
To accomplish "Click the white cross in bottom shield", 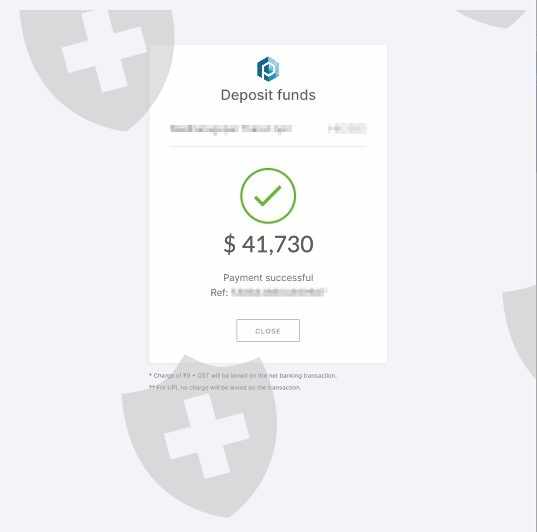I will point(207,436).
